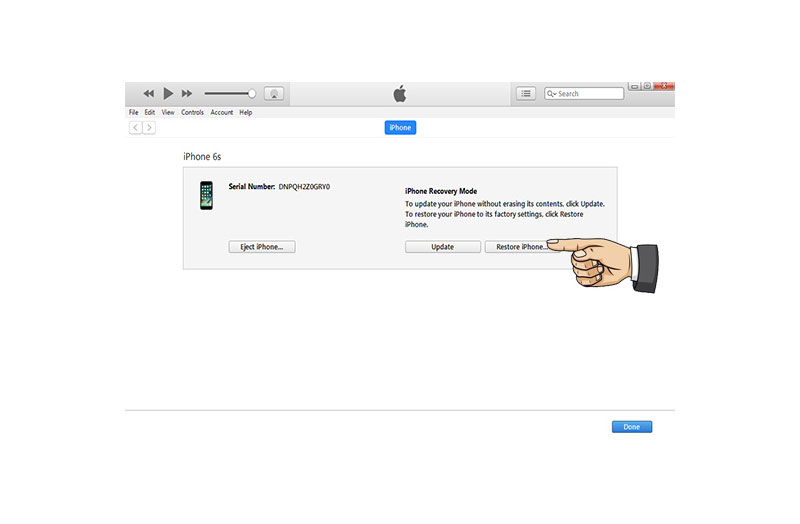
Task: Click the Update button
Action: point(442,247)
